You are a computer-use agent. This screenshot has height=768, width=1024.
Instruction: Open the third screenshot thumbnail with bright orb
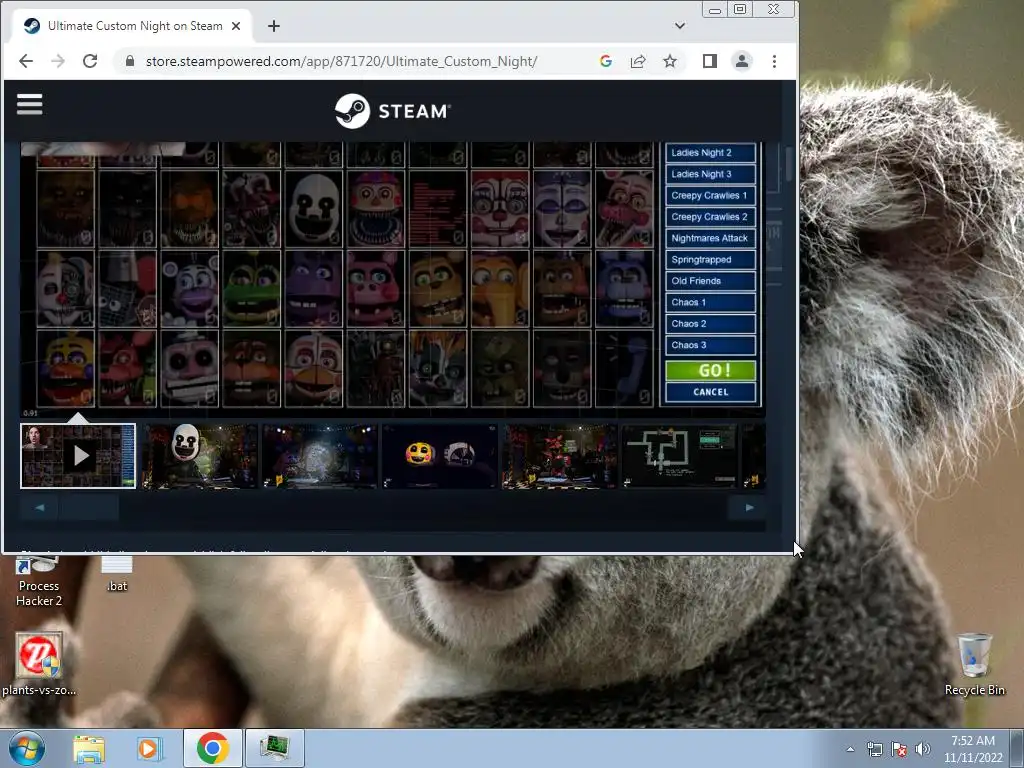pos(319,456)
